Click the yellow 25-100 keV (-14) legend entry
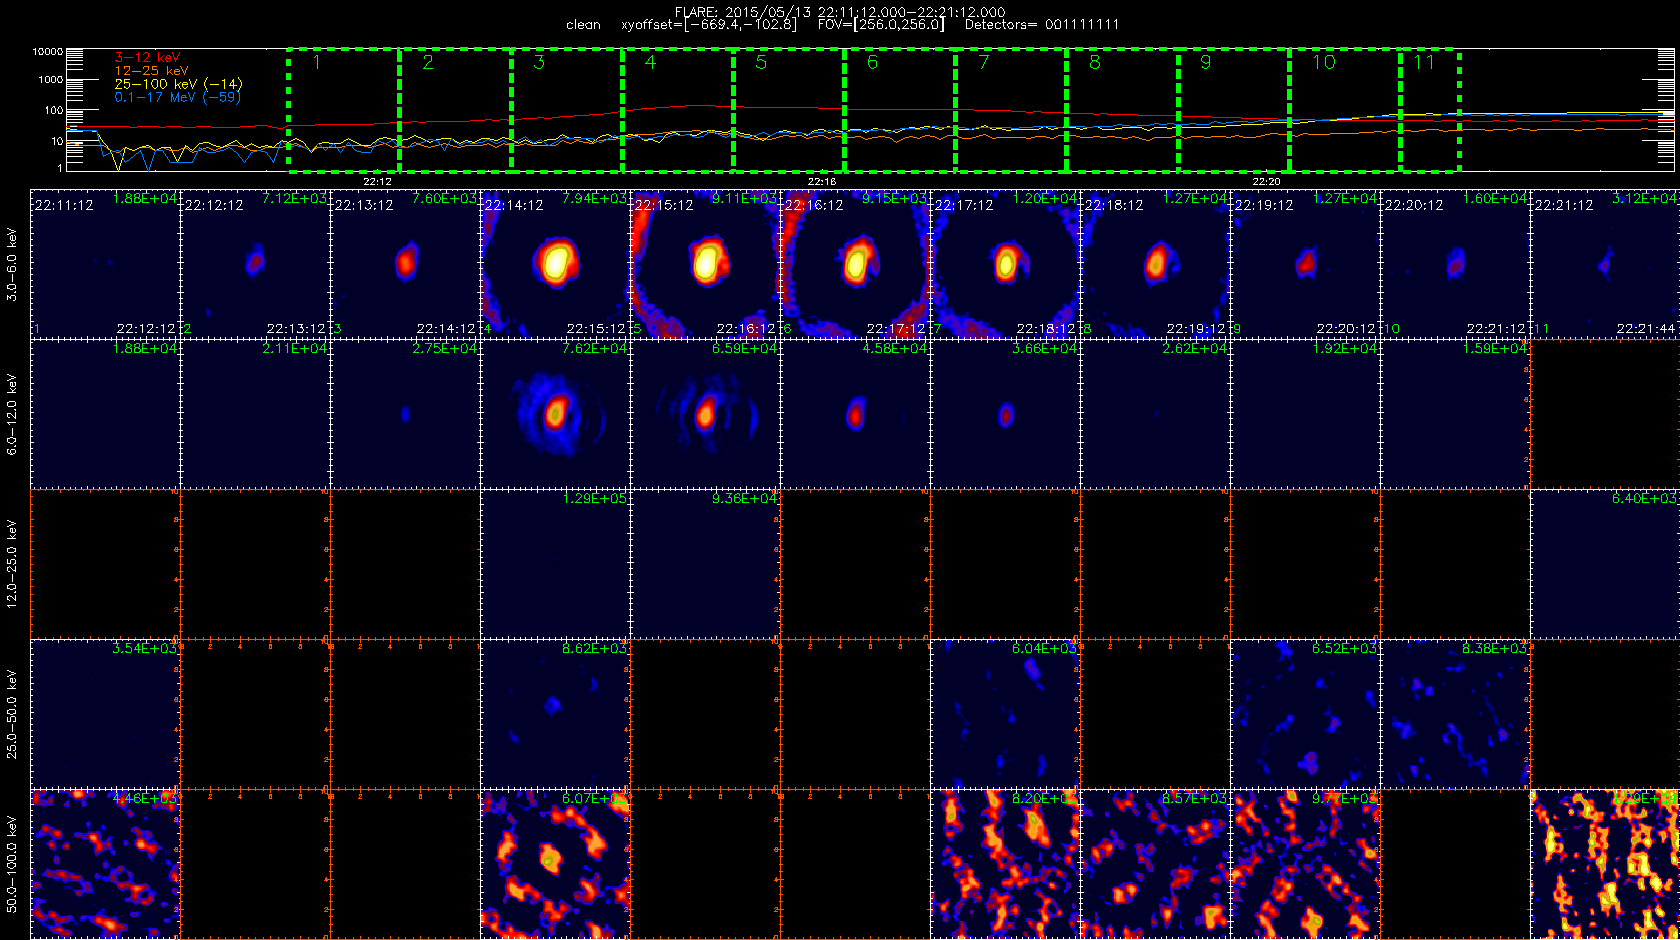The image size is (1680, 940). pyautogui.click(x=178, y=84)
